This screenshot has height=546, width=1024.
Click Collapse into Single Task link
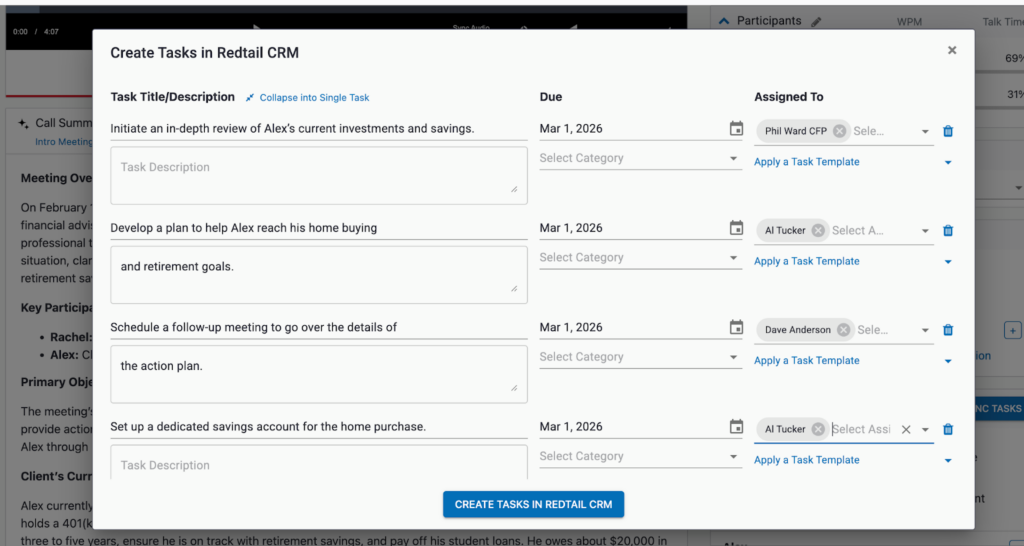(x=313, y=98)
